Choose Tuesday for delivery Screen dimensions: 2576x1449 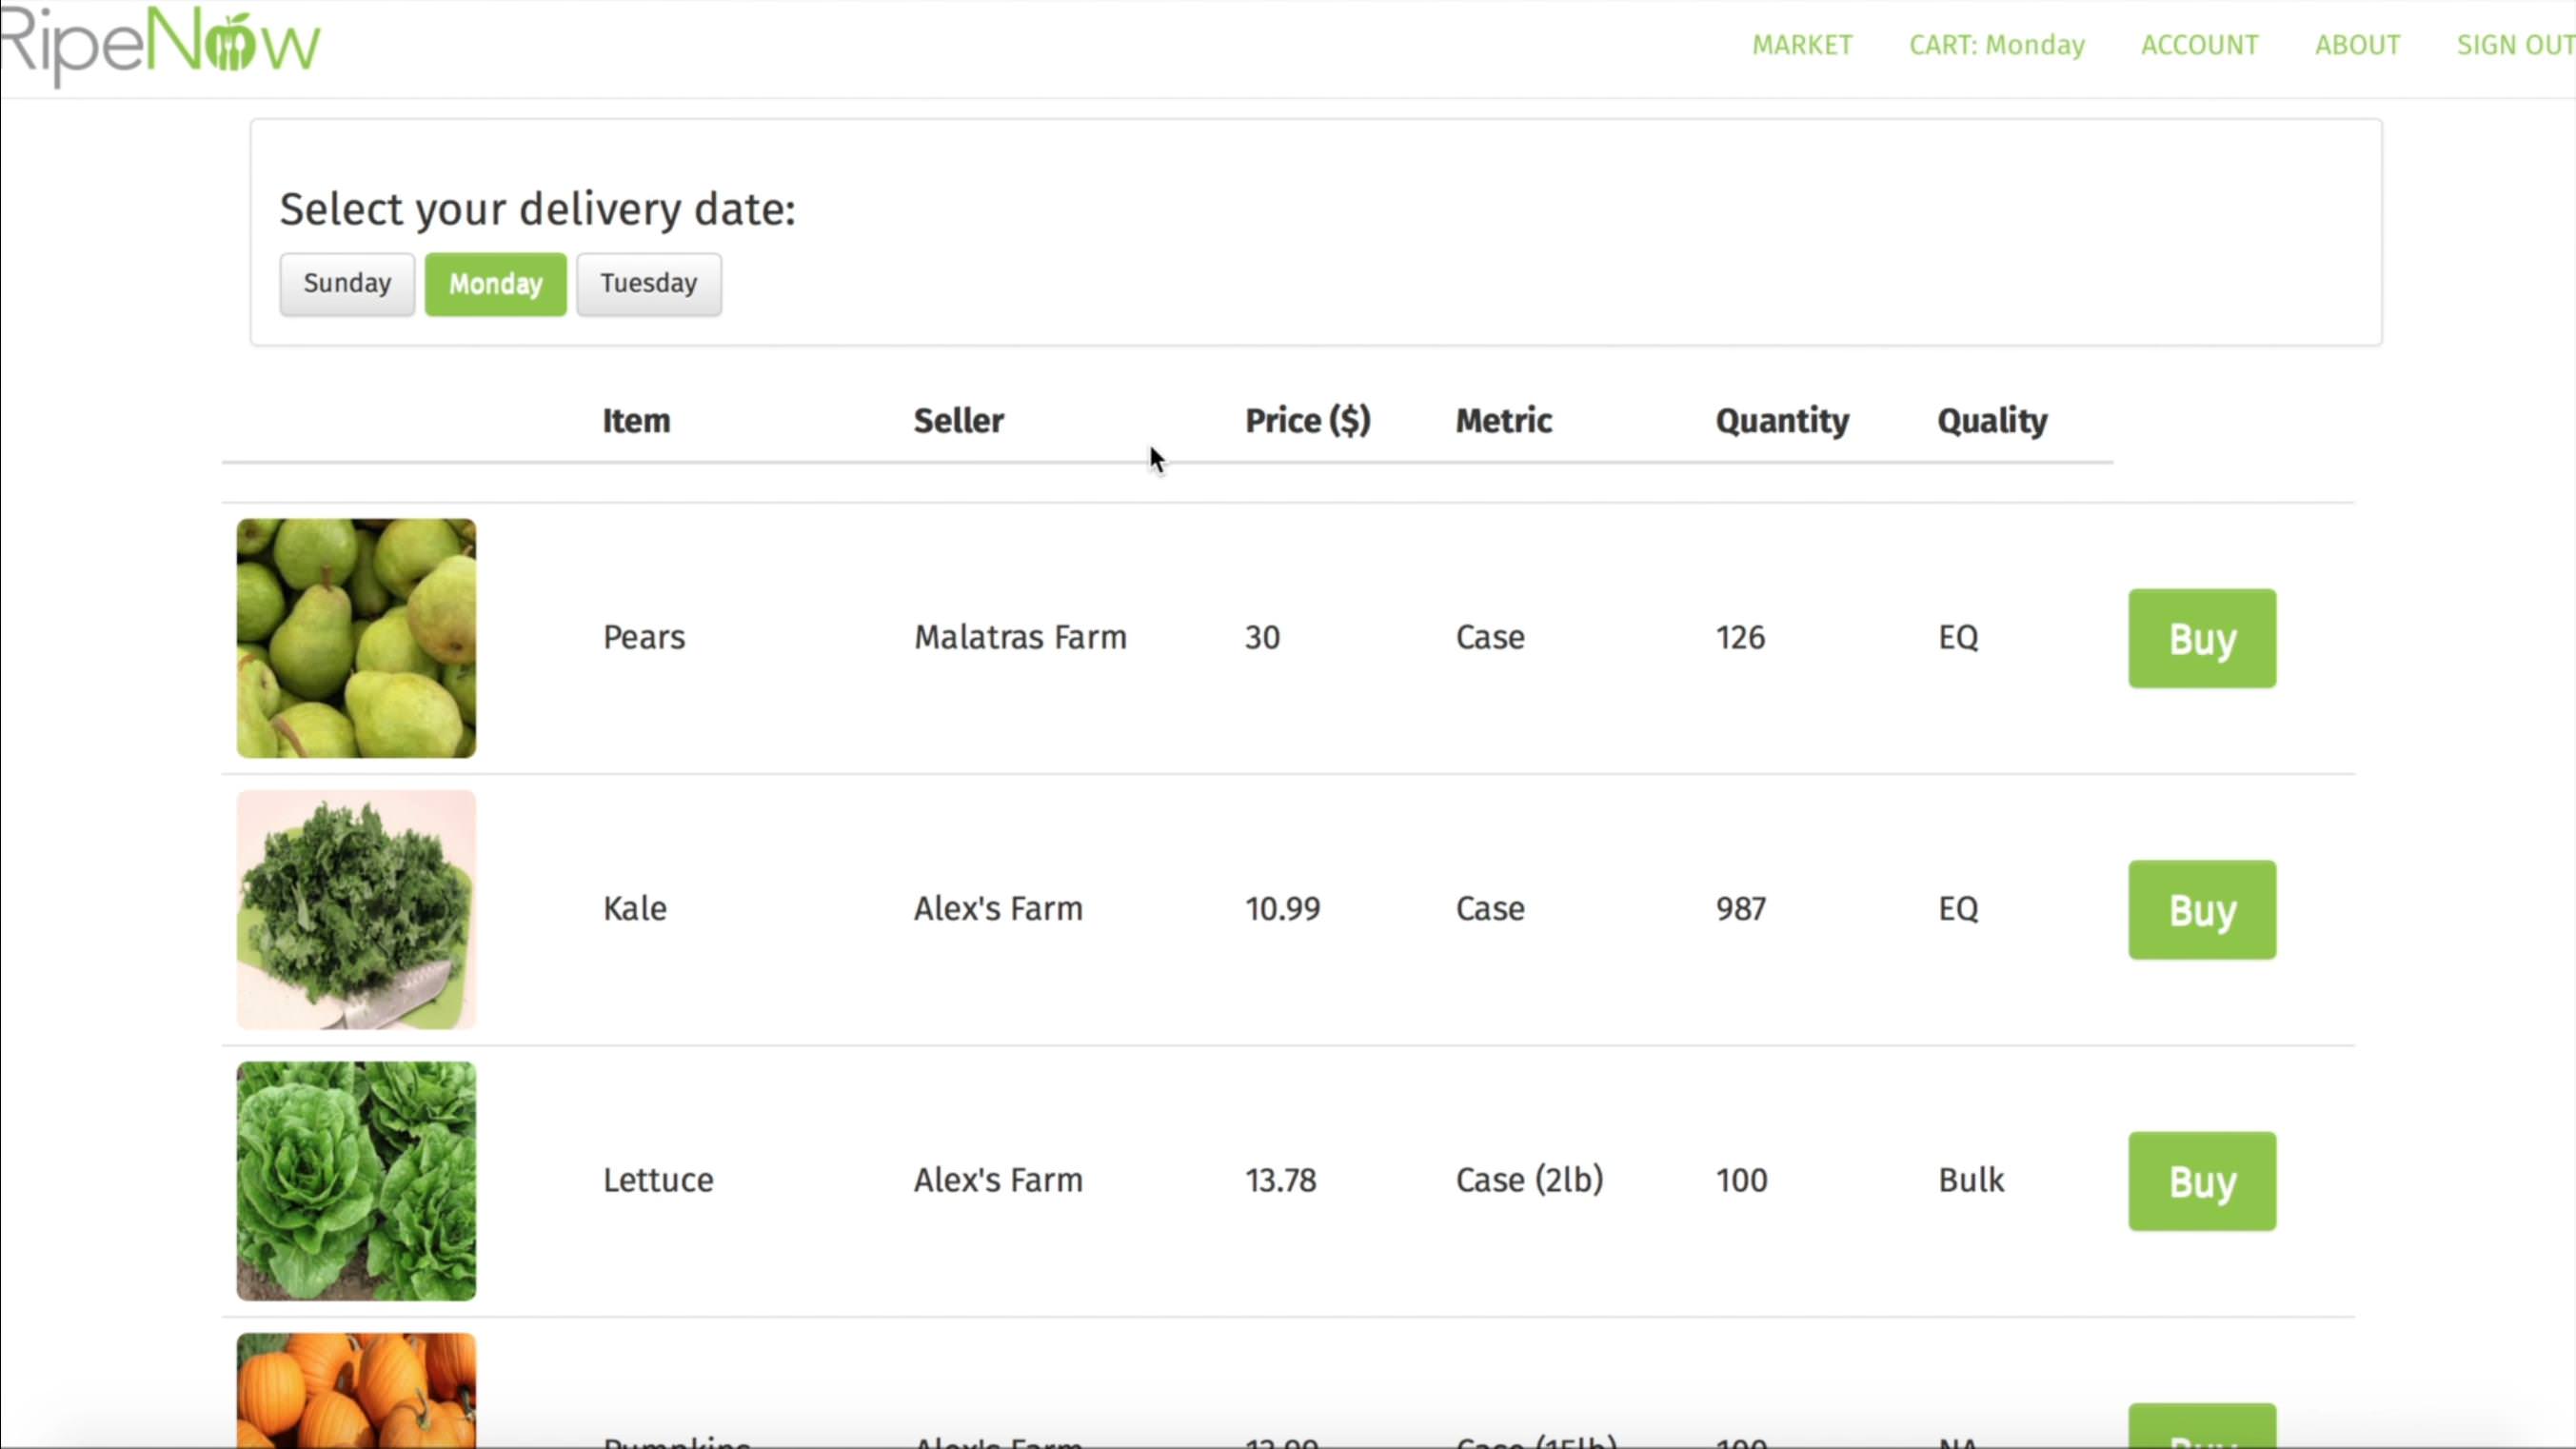coord(648,284)
